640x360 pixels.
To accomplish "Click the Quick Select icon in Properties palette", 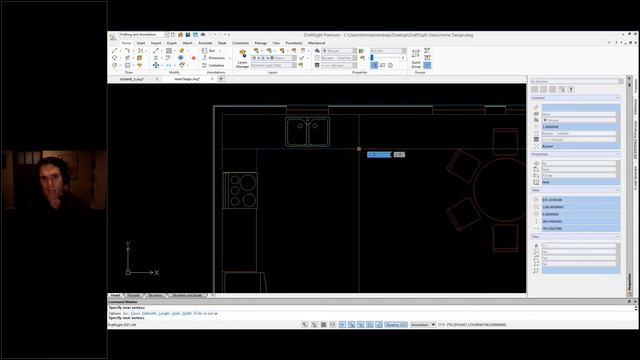I will point(562,89).
